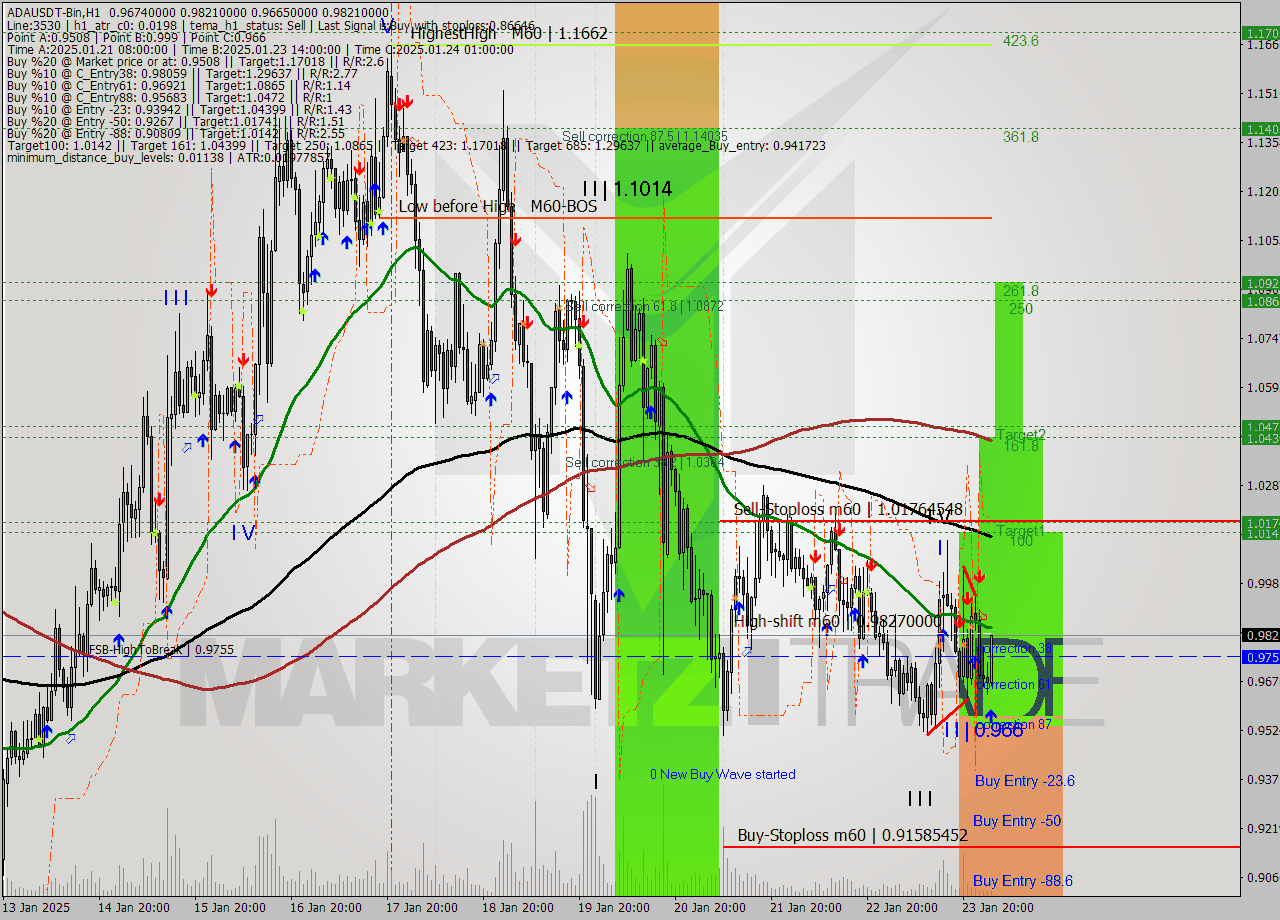Click the 13 Jan 2025 date label

point(35,908)
